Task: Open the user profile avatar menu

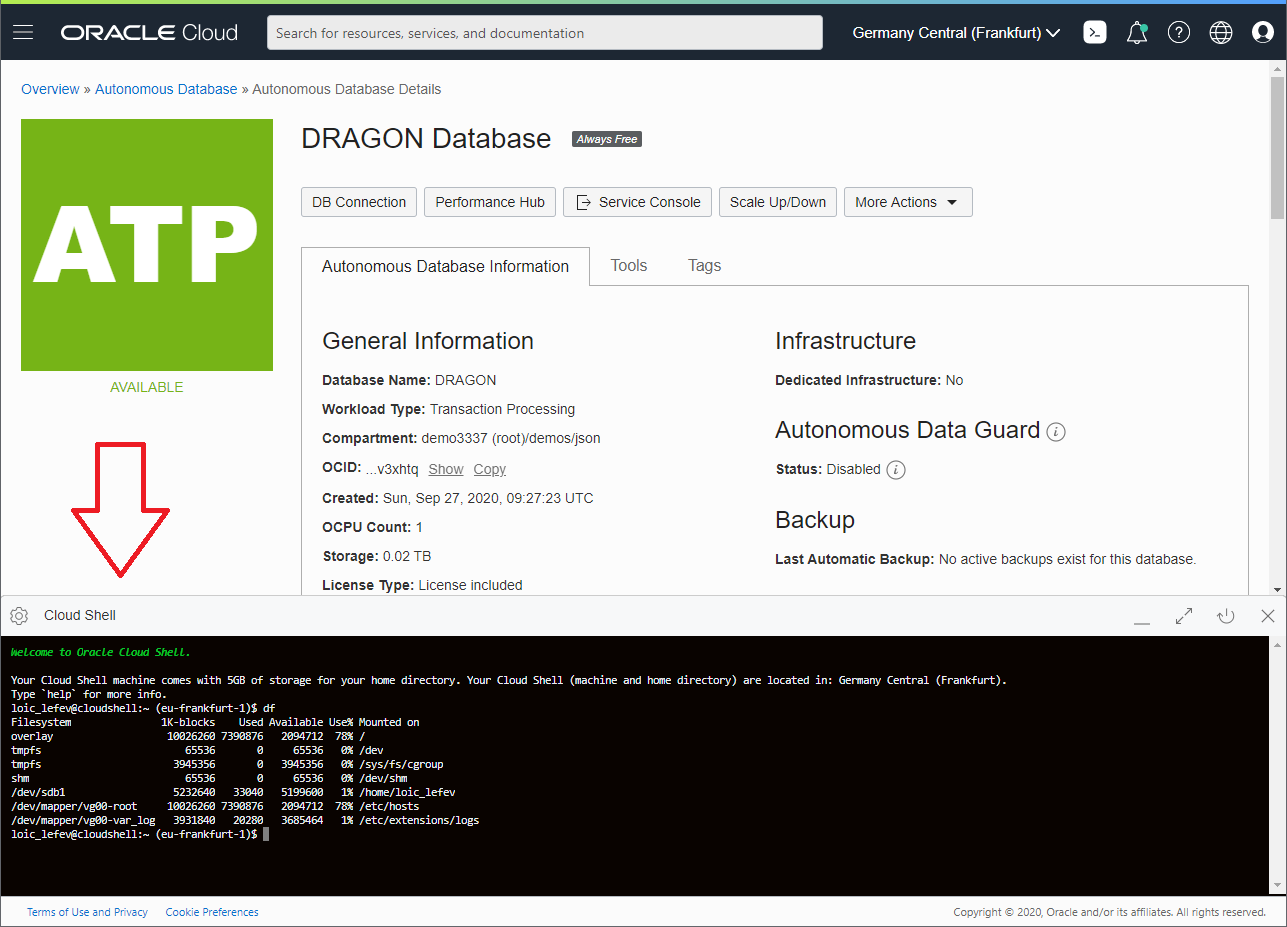Action: click(x=1263, y=33)
